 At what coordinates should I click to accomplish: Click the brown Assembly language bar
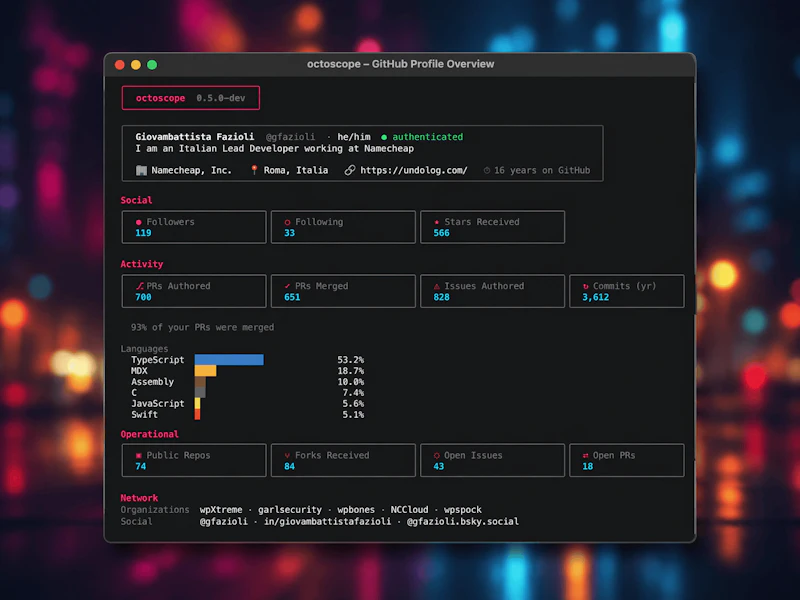pyautogui.click(x=200, y=382)
